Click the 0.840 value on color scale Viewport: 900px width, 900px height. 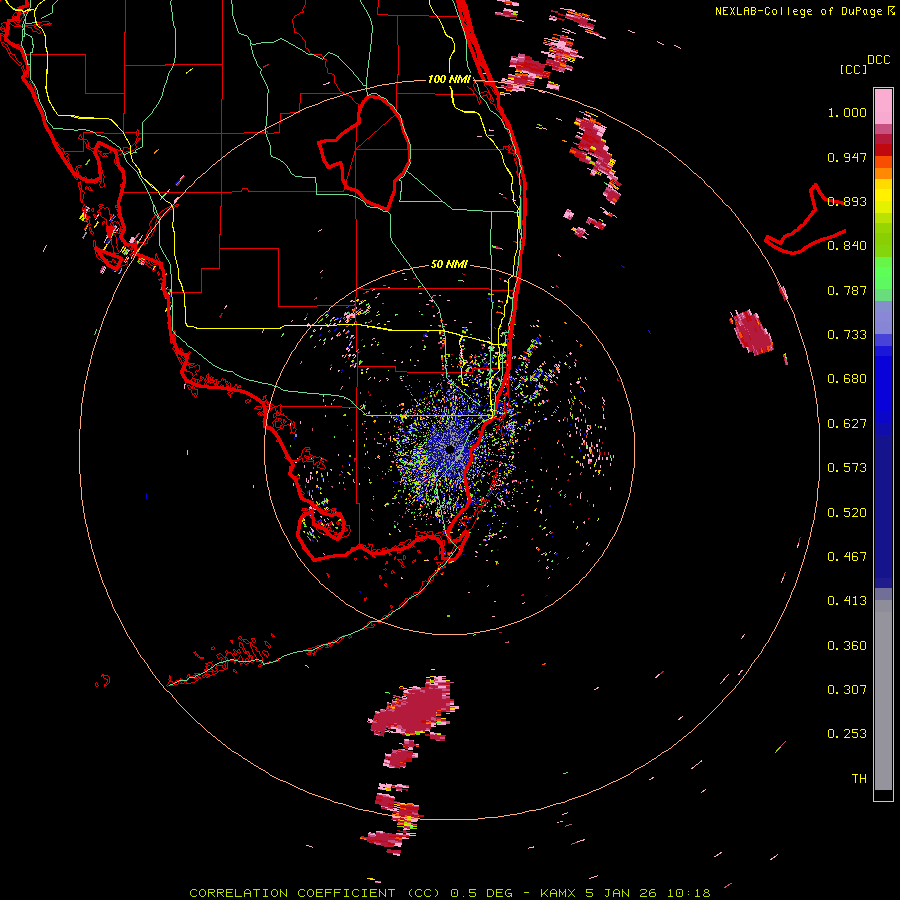847,246
